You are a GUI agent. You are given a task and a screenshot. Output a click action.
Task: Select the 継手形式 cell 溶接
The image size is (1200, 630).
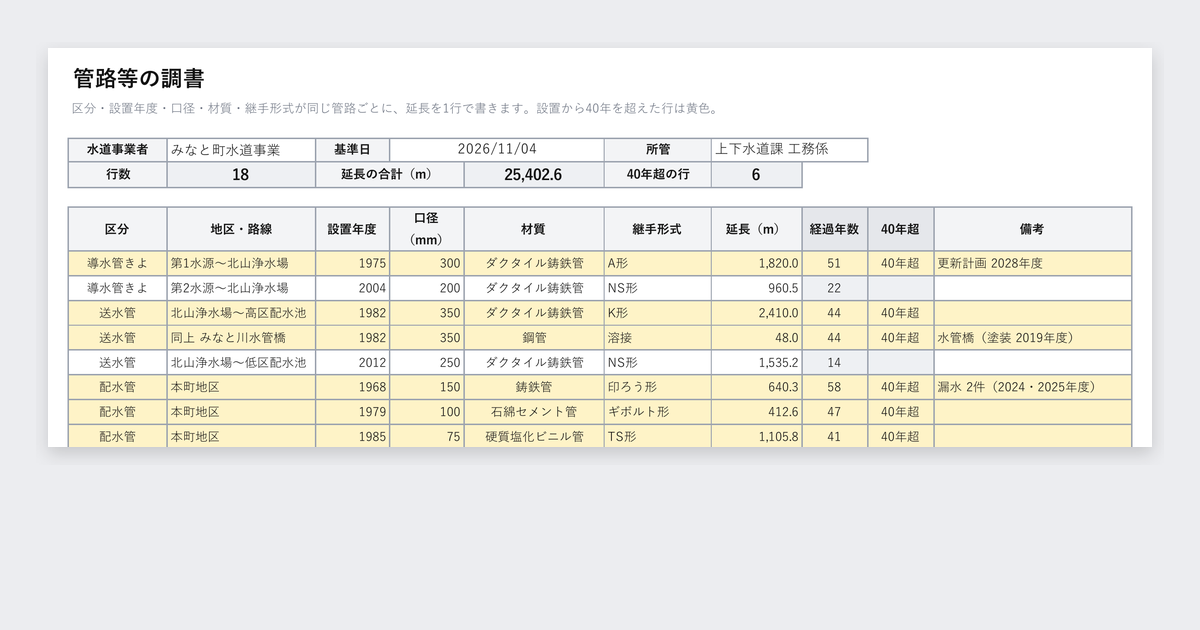pos(658,338)
